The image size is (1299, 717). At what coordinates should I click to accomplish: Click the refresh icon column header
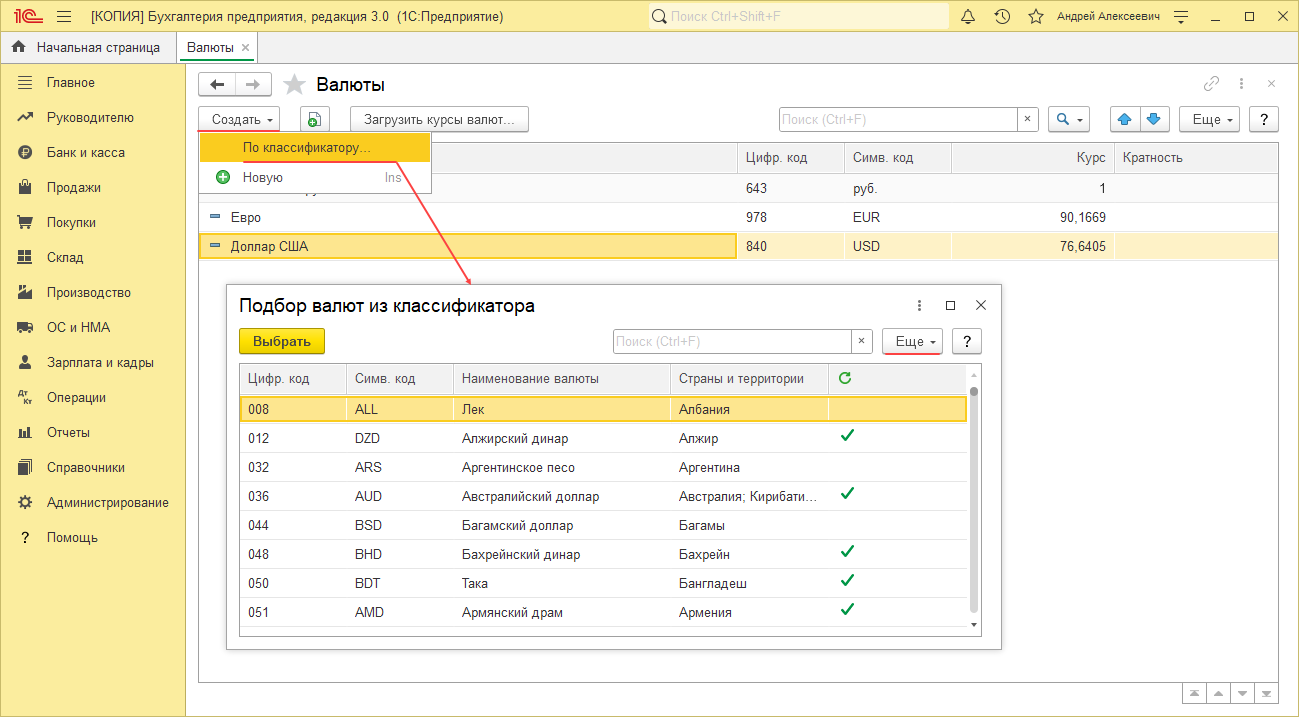coord(845,378)
